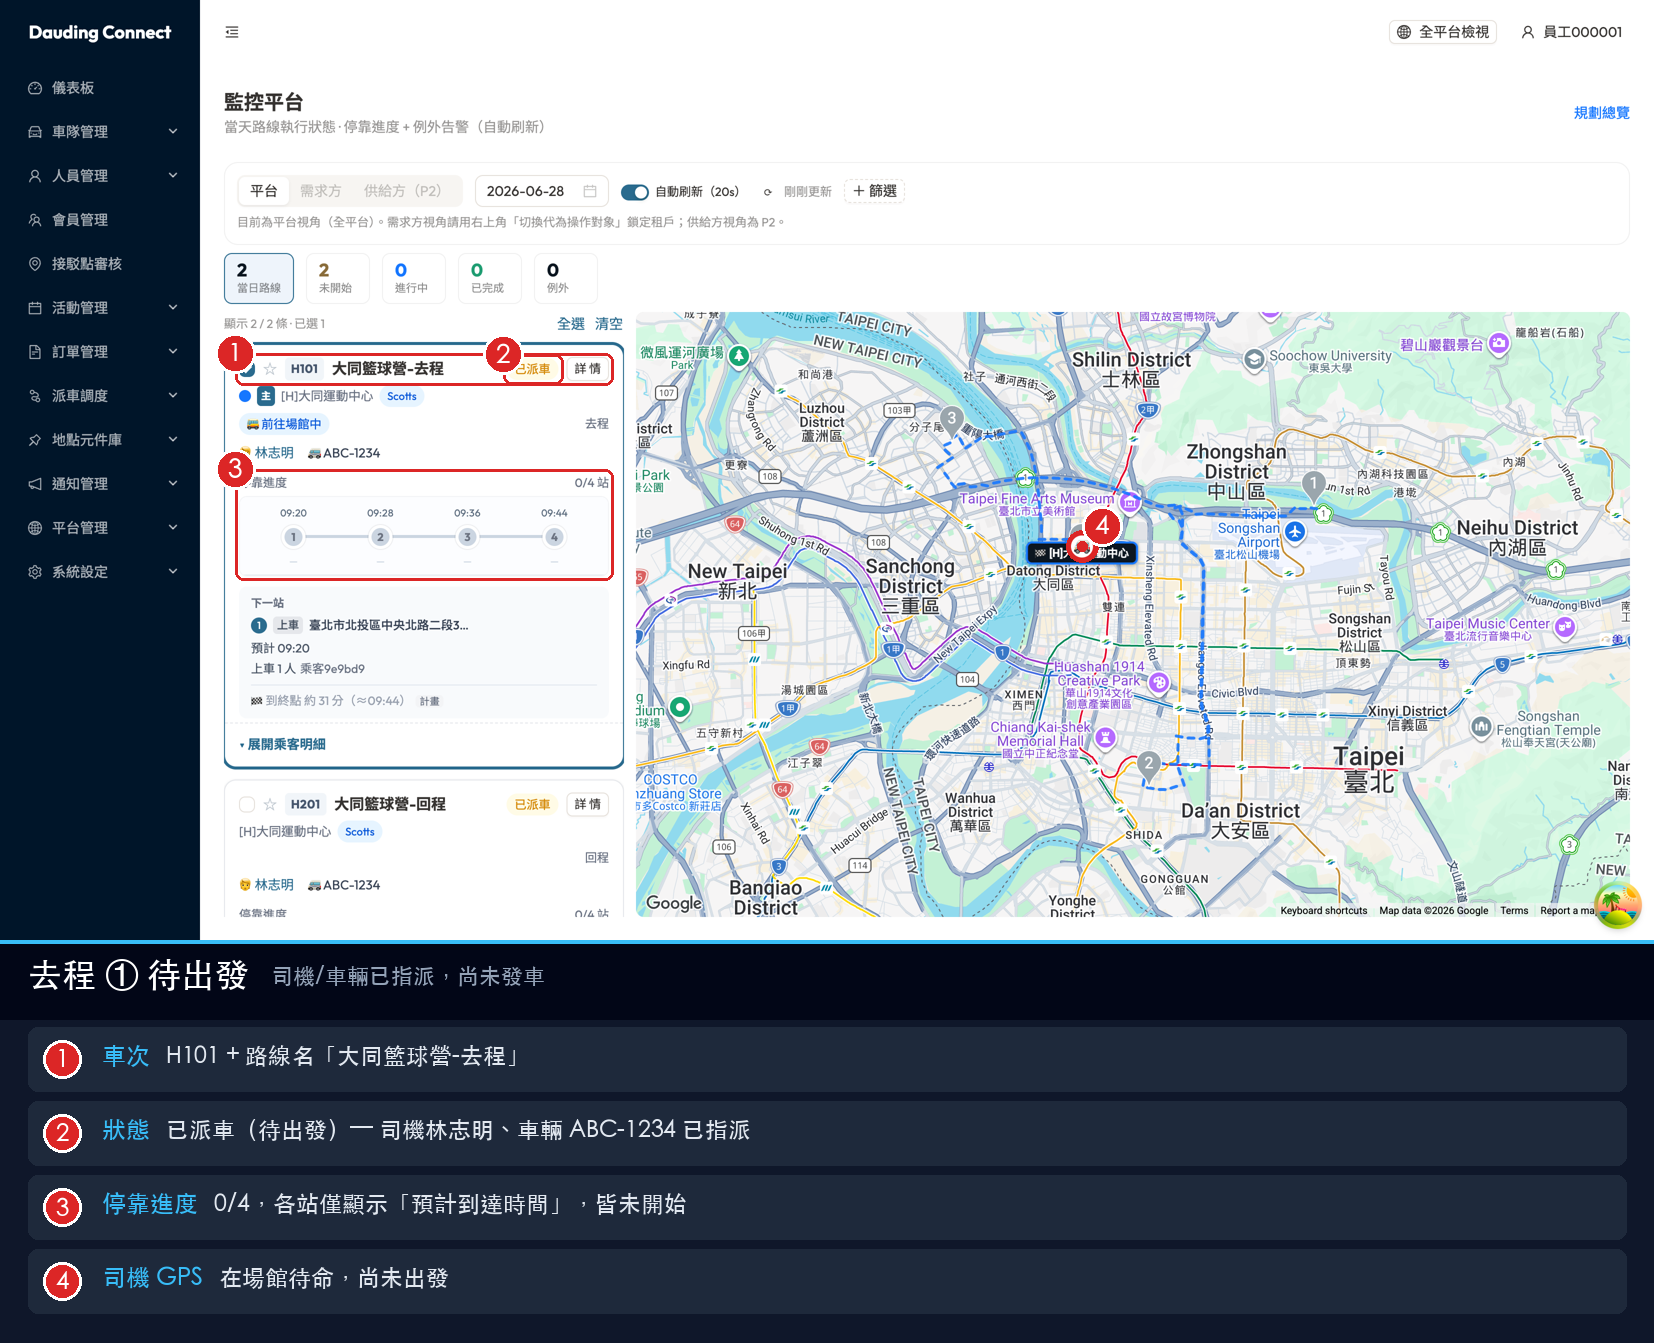Screen dimensions: 1654x1343
Task: Filter by 例外 stat card
Action: click(565, 278)
